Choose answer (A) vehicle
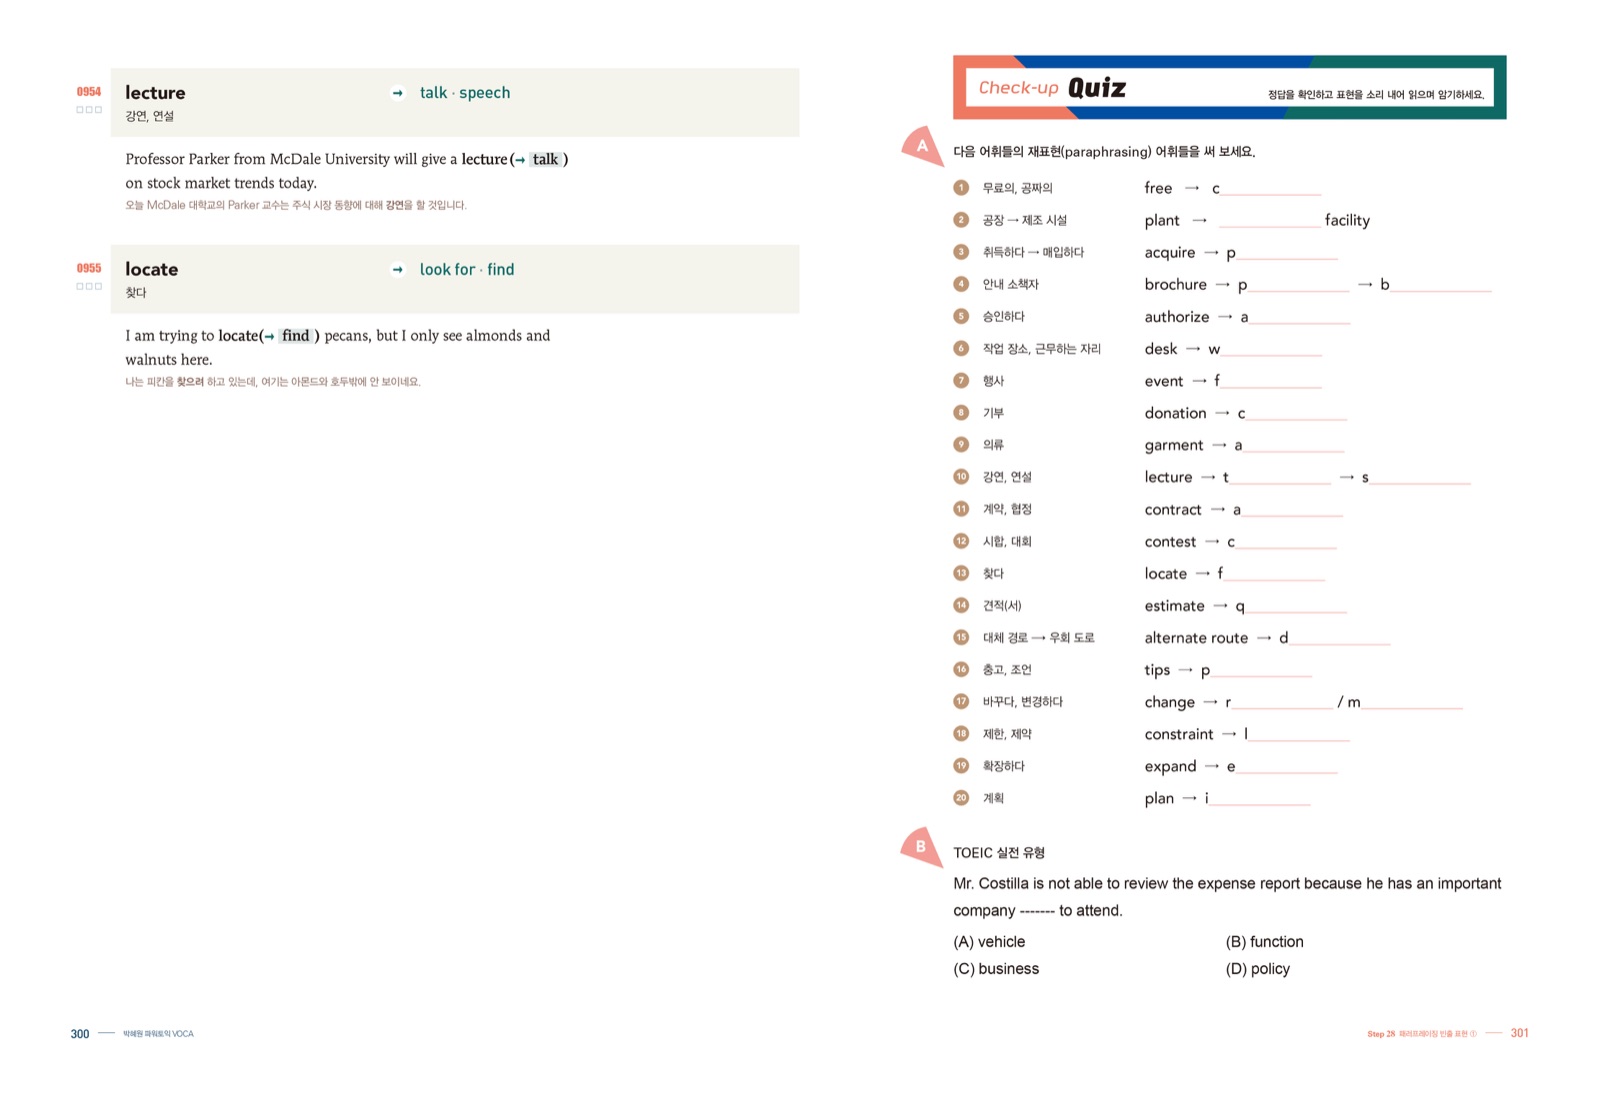Image resolution: width=1600 pixels, height=1093 pixels. [x=989, y=942]
